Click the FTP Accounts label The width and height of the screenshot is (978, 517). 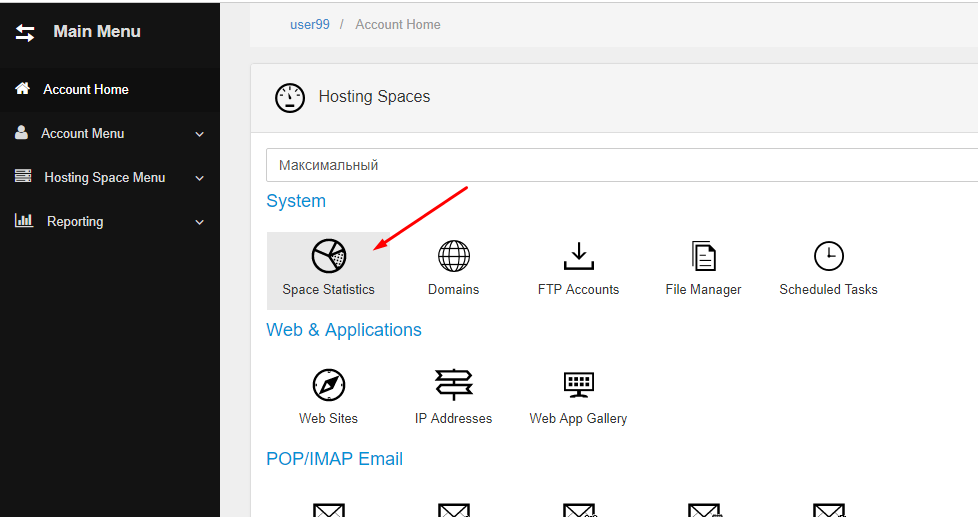tap(579, 289)
